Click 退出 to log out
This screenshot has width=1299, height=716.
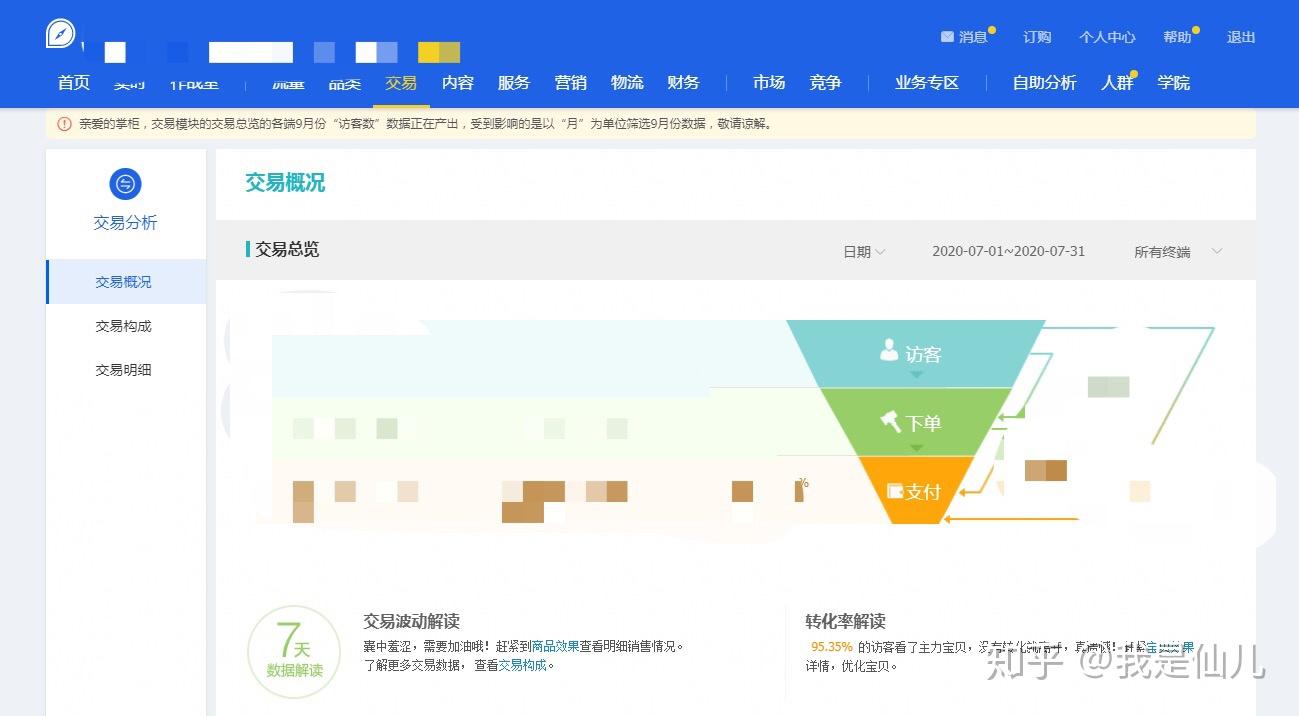pos(1241,37)
